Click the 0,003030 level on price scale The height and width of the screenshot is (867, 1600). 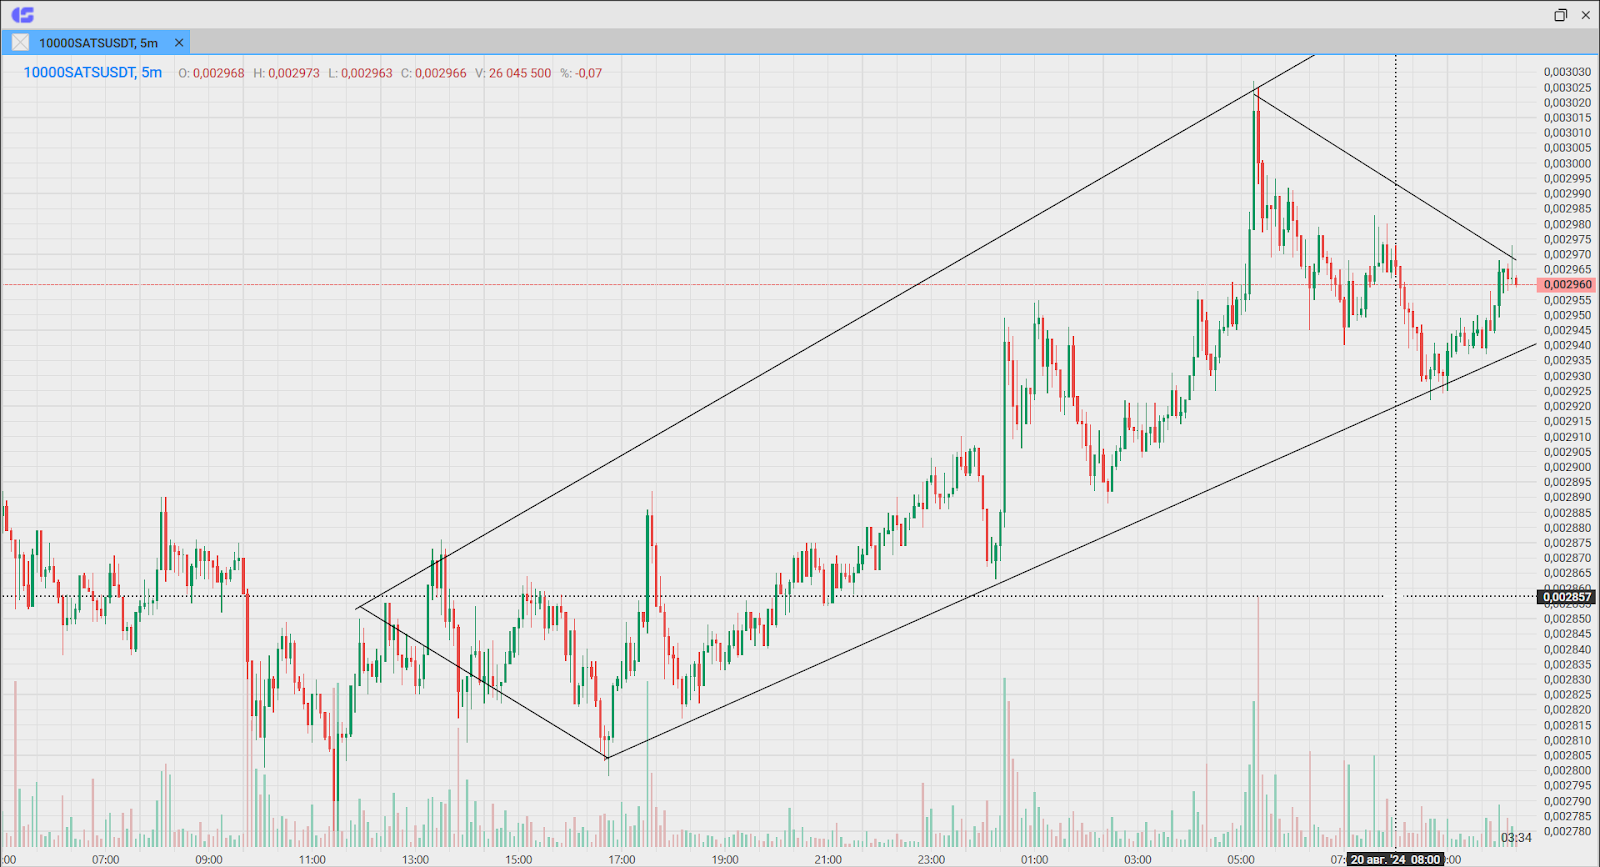coord(1566,72)
